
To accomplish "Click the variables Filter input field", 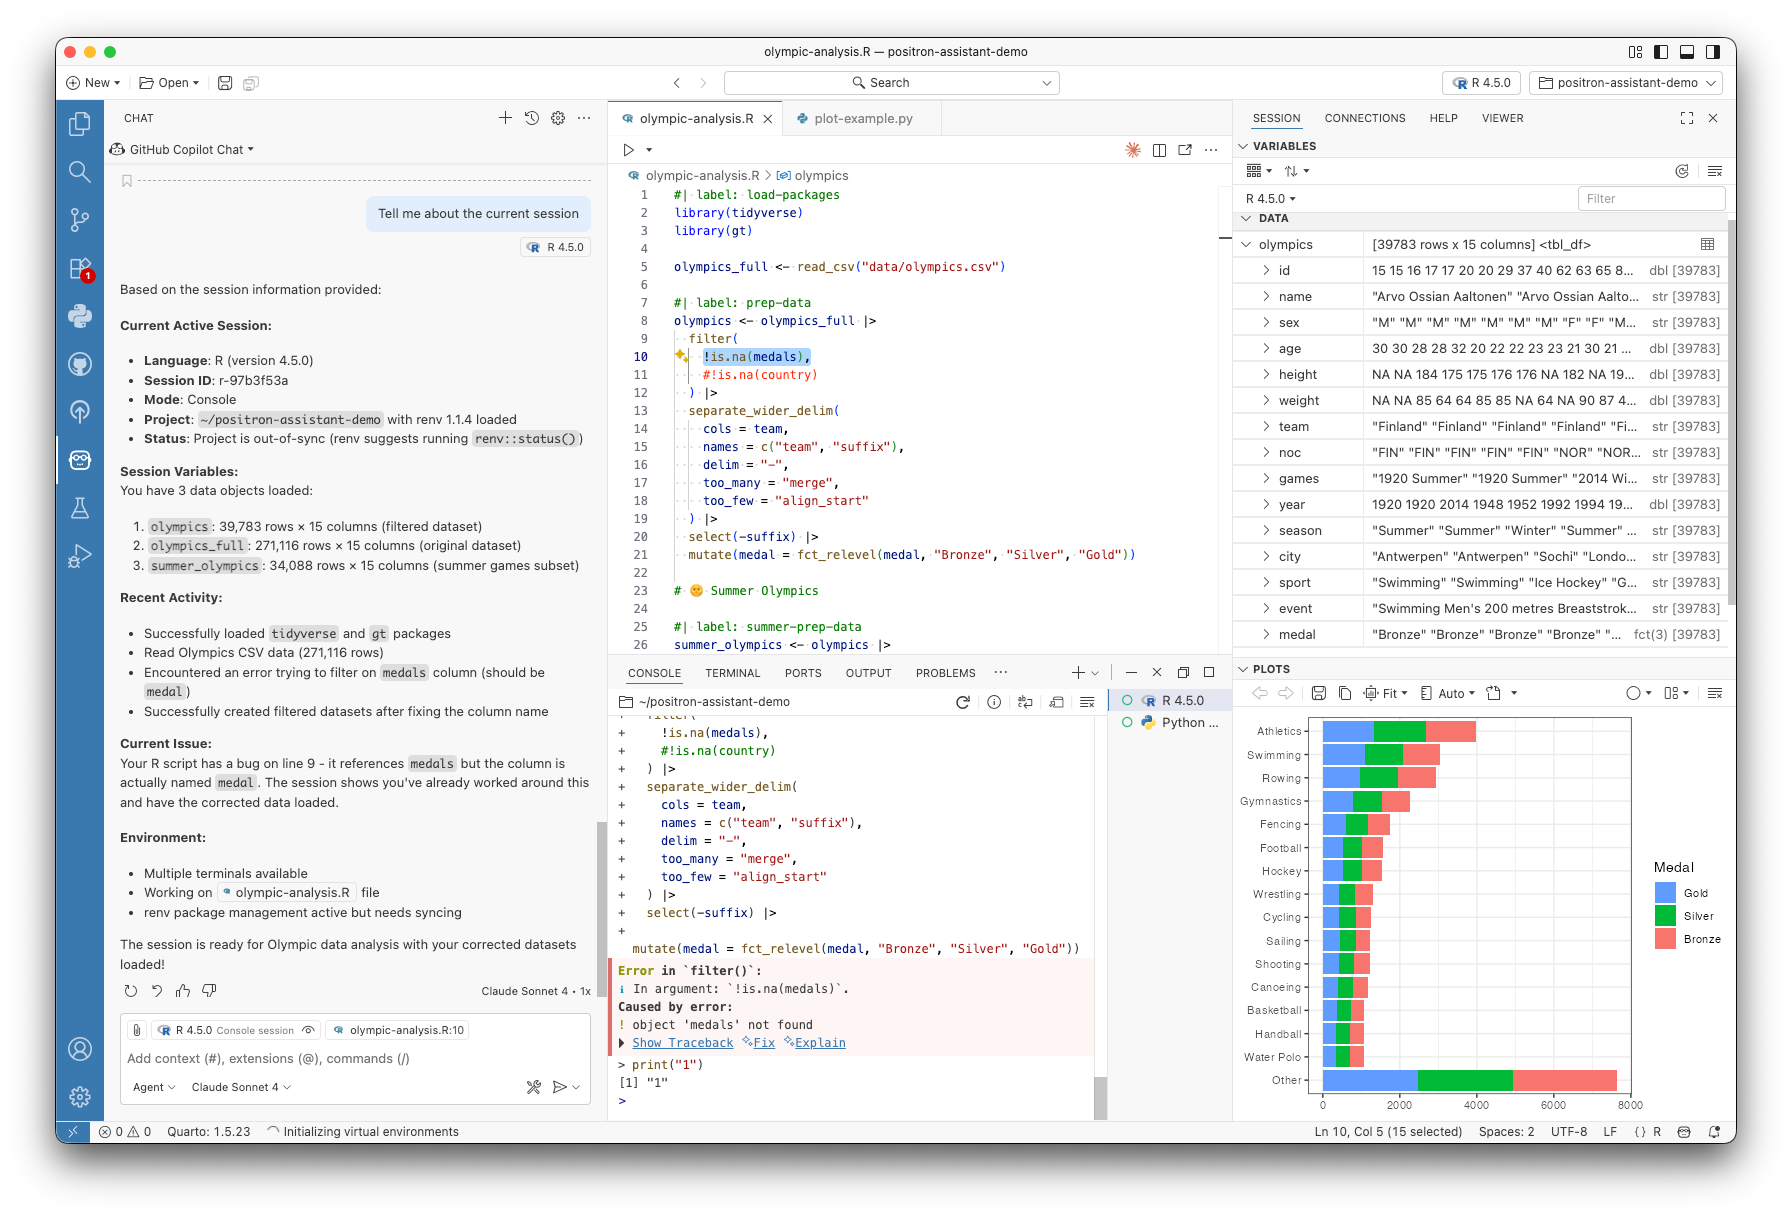I will point(1650,198).
